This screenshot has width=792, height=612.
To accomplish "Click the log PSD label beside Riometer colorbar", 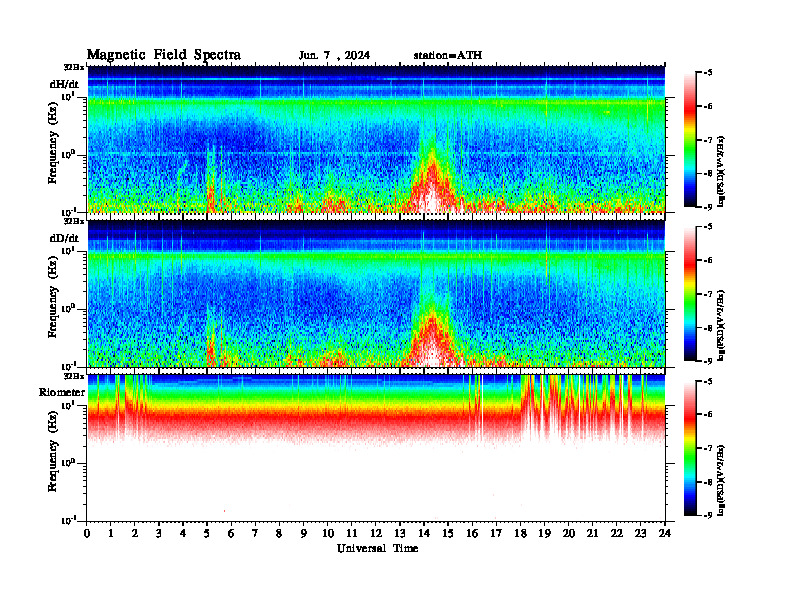I will click(x=721, y=480).
